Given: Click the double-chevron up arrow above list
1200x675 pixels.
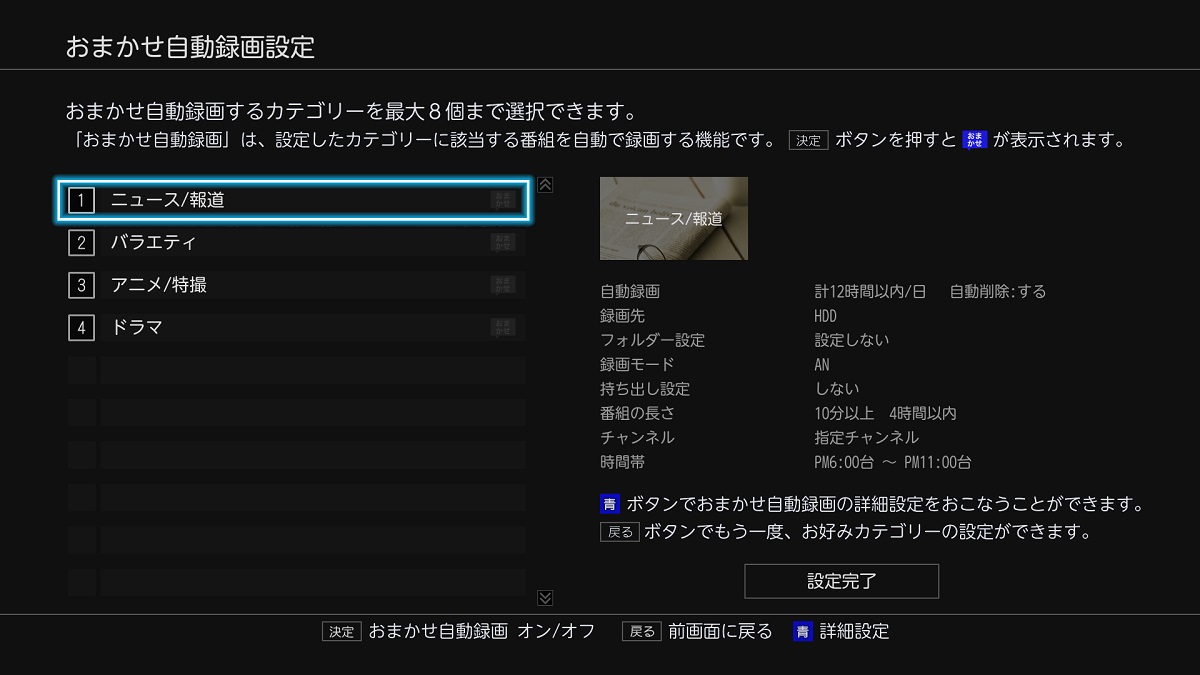Looking at the screenshot, I should [545, 185].
